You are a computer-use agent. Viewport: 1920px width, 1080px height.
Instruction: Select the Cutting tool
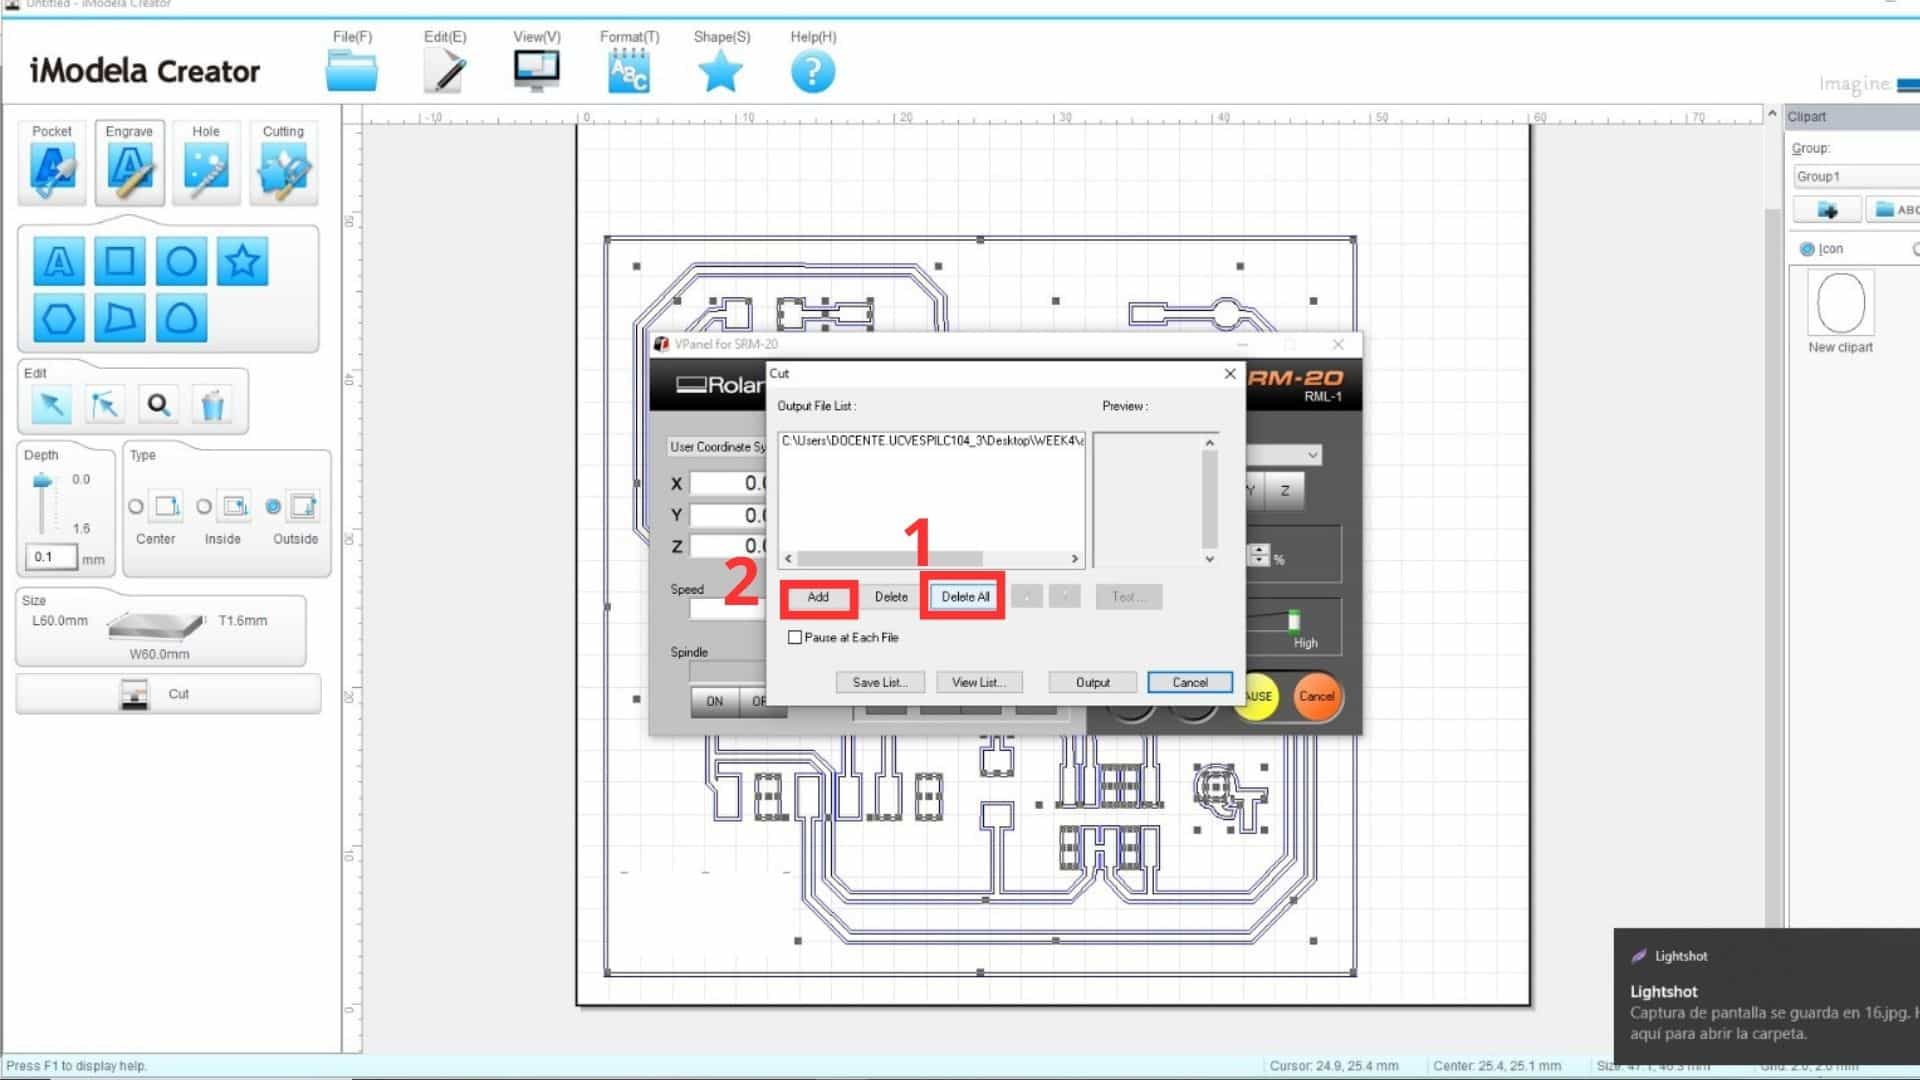click(283, 163)
